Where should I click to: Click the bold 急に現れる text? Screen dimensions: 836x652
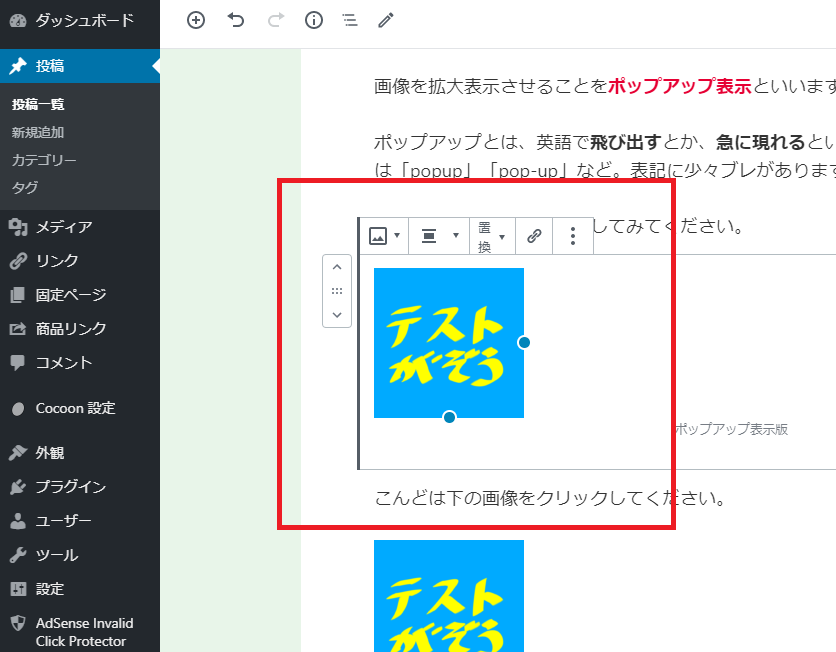761,142
